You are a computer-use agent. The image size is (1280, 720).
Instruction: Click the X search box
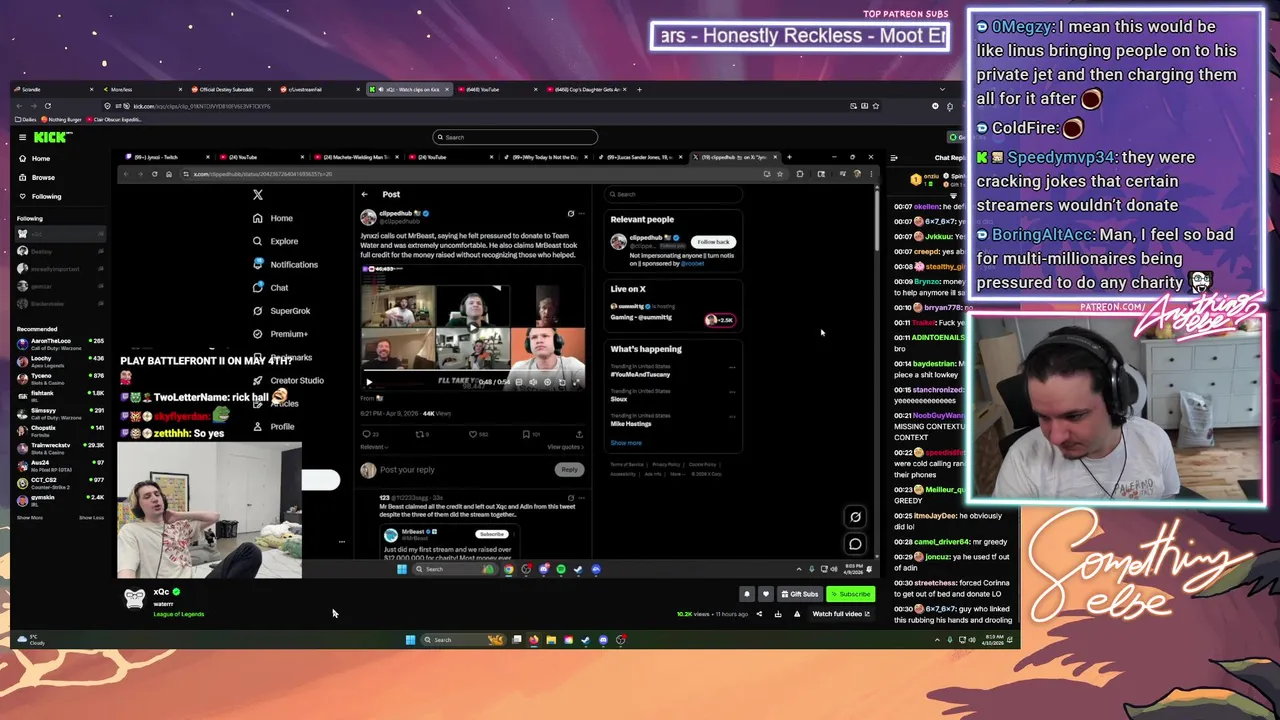point(675,194)
